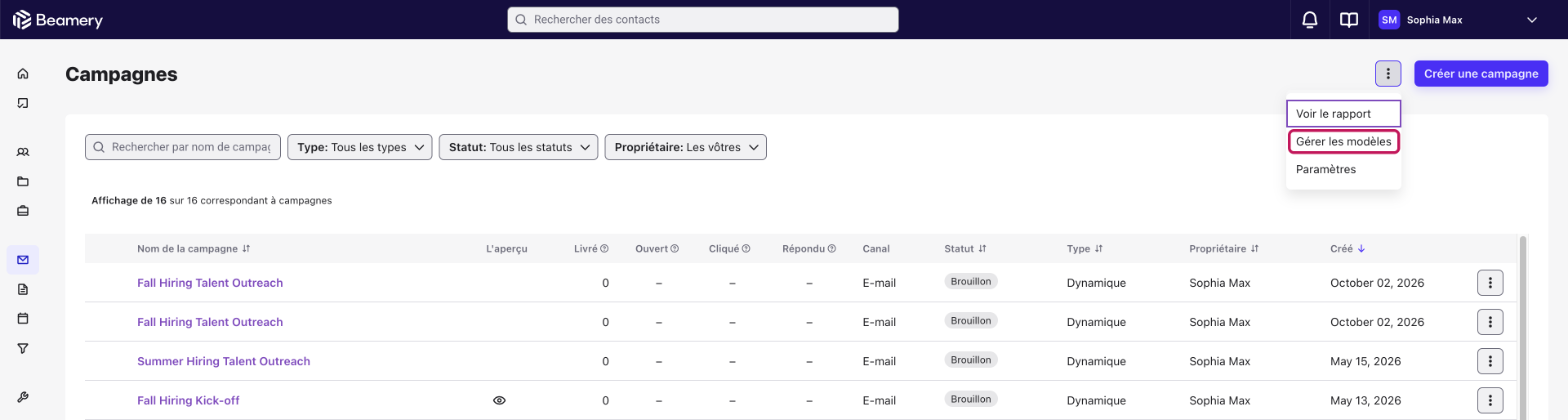Preview Fall Hiring Kick-off via eye icon
The width and height of the screenshot is (1568, 420).
click(x=499, y=400)
